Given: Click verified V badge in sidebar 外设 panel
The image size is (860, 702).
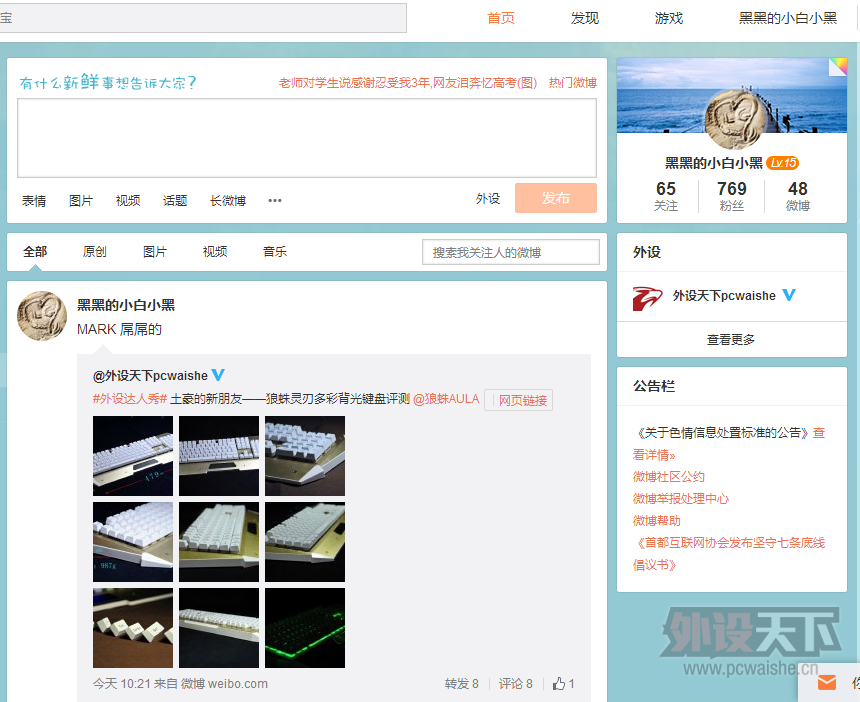Looking at the screenshot, I should [789, 295].
